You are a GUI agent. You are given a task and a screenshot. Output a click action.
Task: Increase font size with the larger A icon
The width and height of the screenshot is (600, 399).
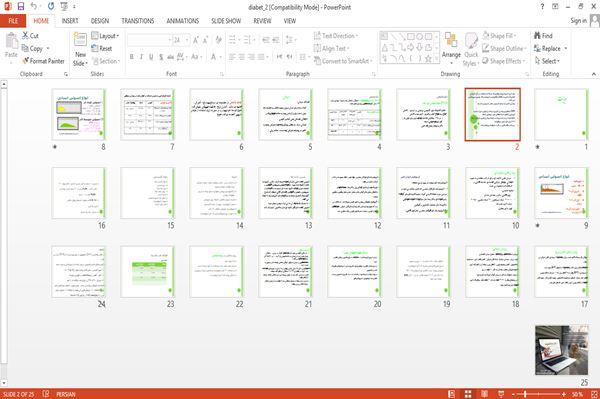coord(196,40)
